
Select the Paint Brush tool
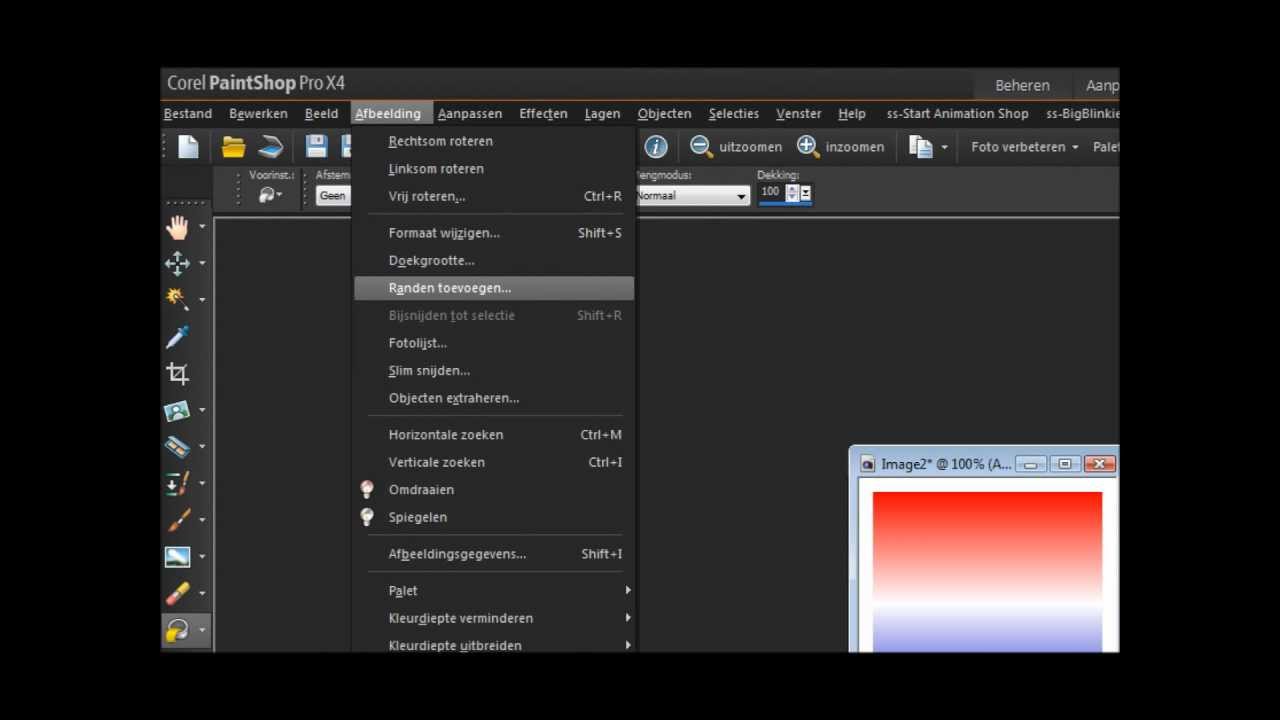pyautogui.click(x=178, y=520)
